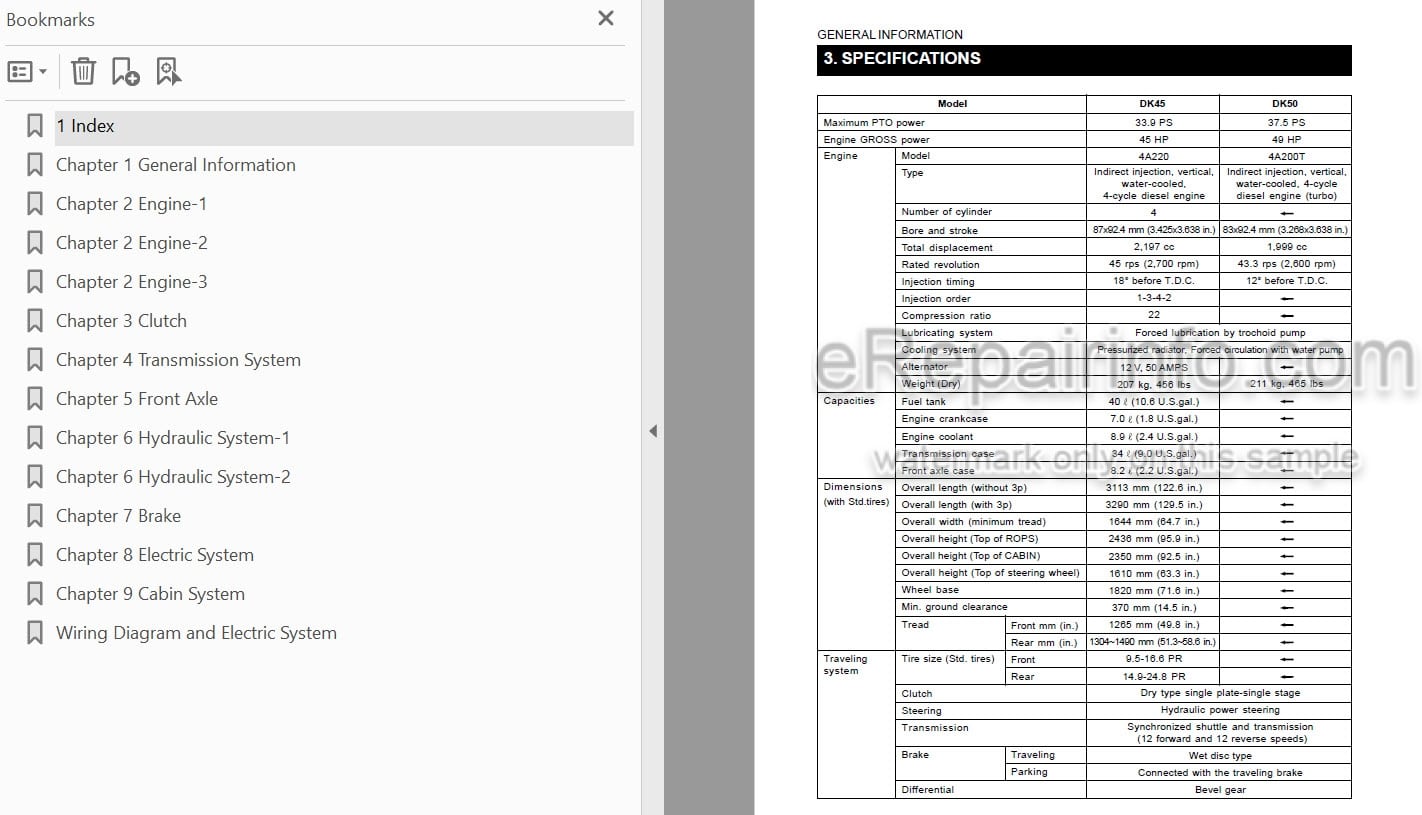This screenshot has height=815, width=1422.
Task: Click the 'Fuel tank' capacities row label
Action: tap(923, 402)
